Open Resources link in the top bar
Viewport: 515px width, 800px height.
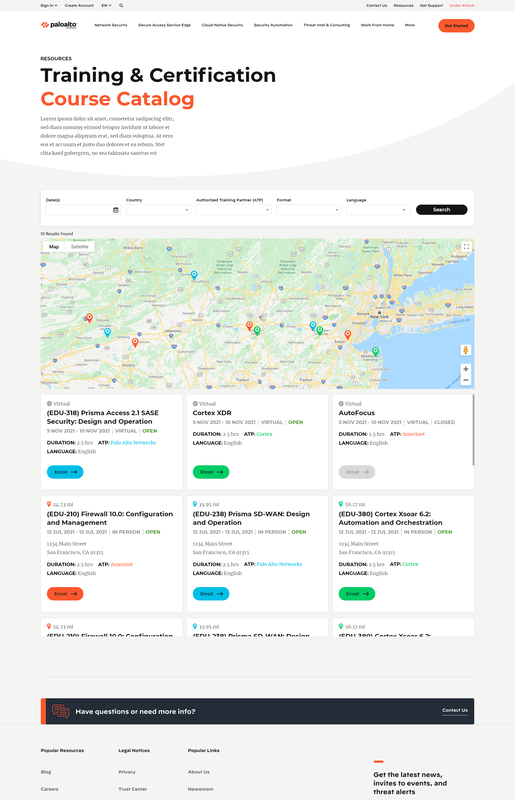point(403,6)
